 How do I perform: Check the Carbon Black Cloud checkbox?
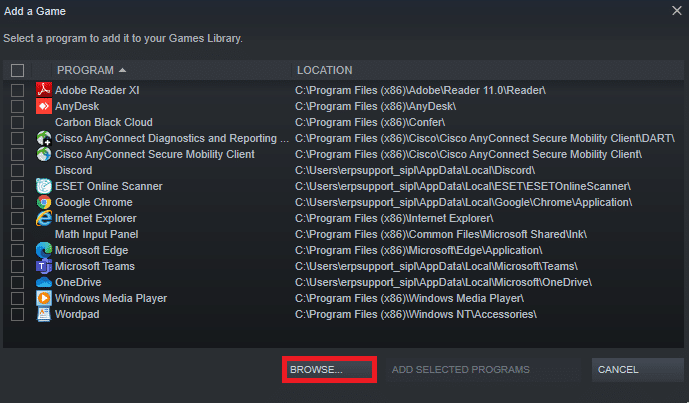tap(18, 122)
